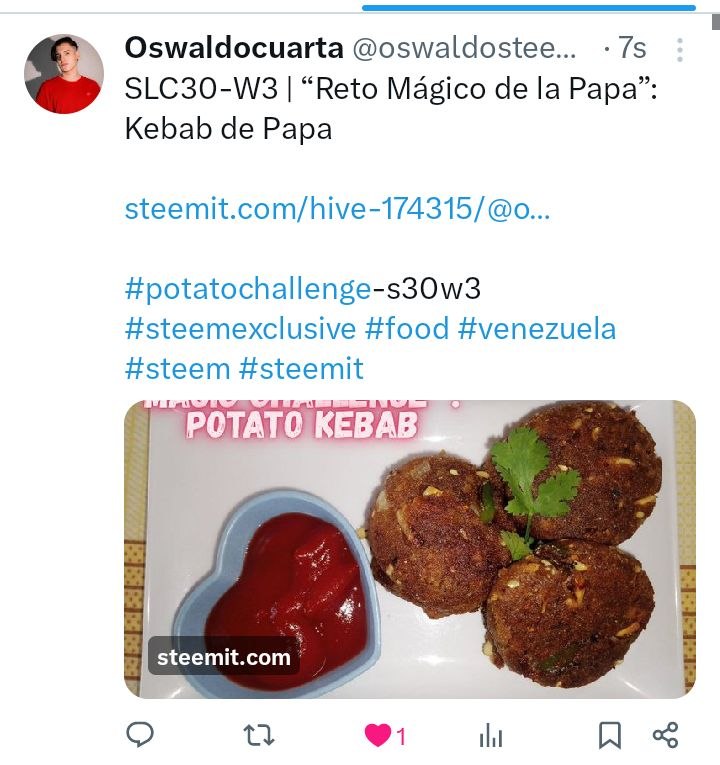Open the @oswaldostee... handle

point(464,48)
